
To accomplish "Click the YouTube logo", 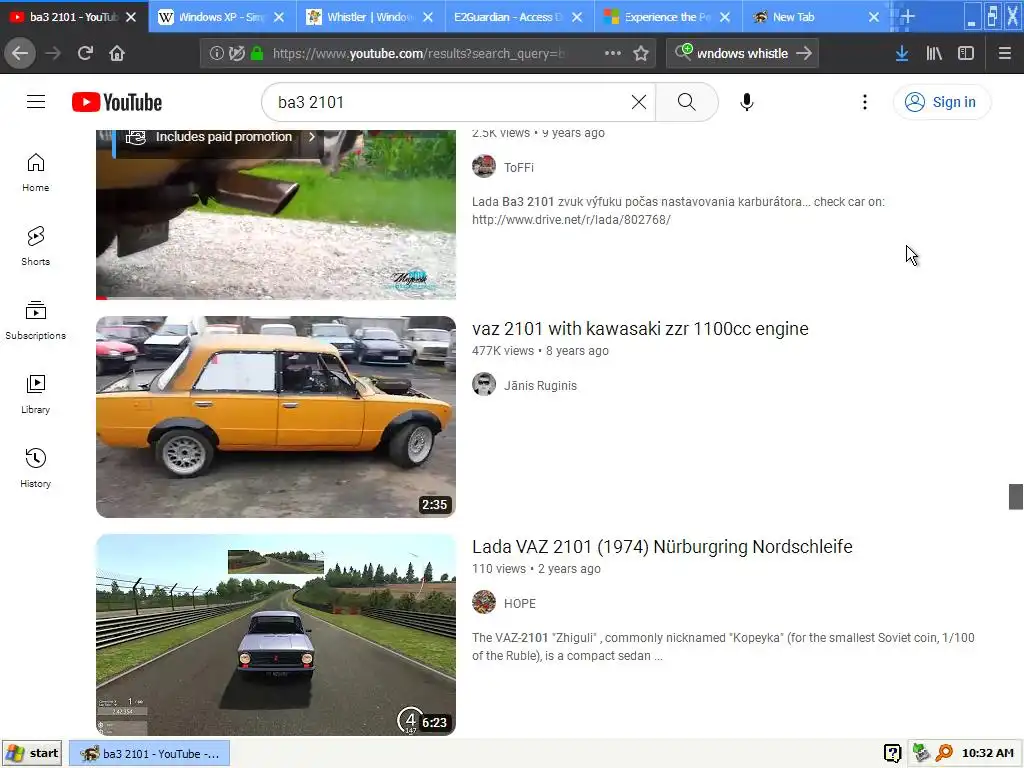I will (x=117, y=102).
